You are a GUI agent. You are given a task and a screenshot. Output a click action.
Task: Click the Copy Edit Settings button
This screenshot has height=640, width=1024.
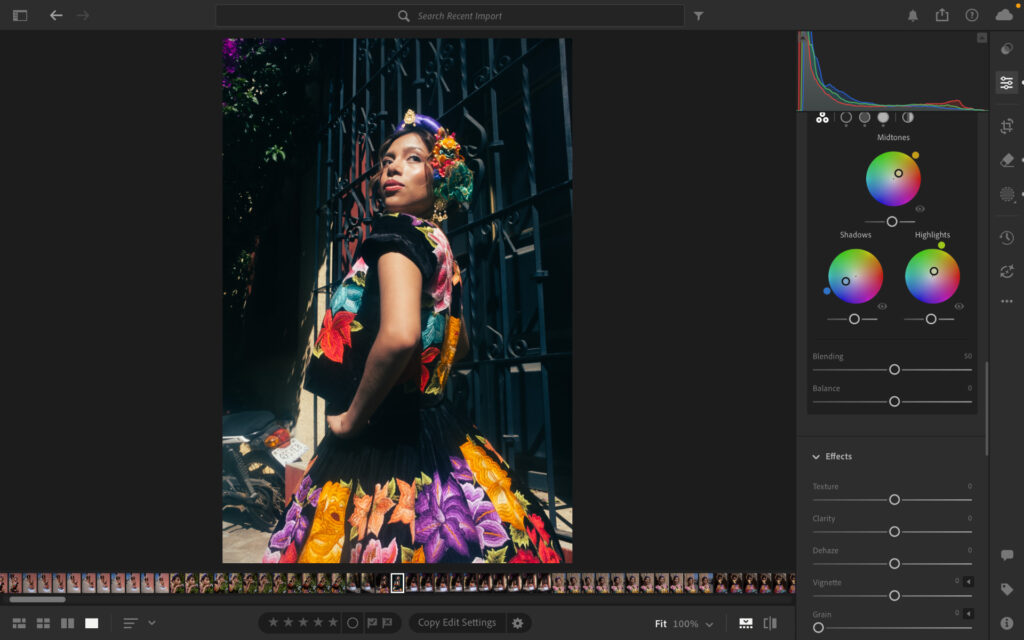pos(456,623)
